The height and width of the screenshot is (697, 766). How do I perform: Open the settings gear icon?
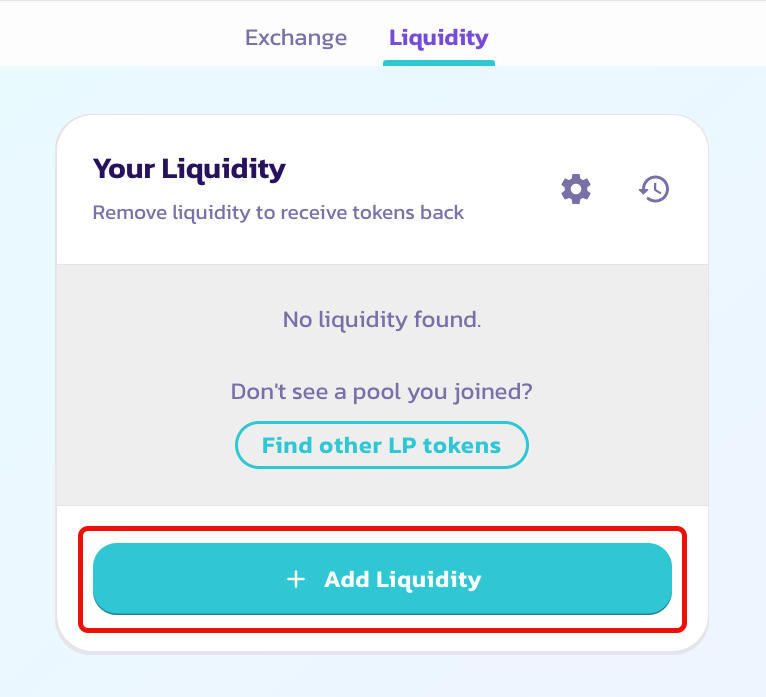coord(576,189)
